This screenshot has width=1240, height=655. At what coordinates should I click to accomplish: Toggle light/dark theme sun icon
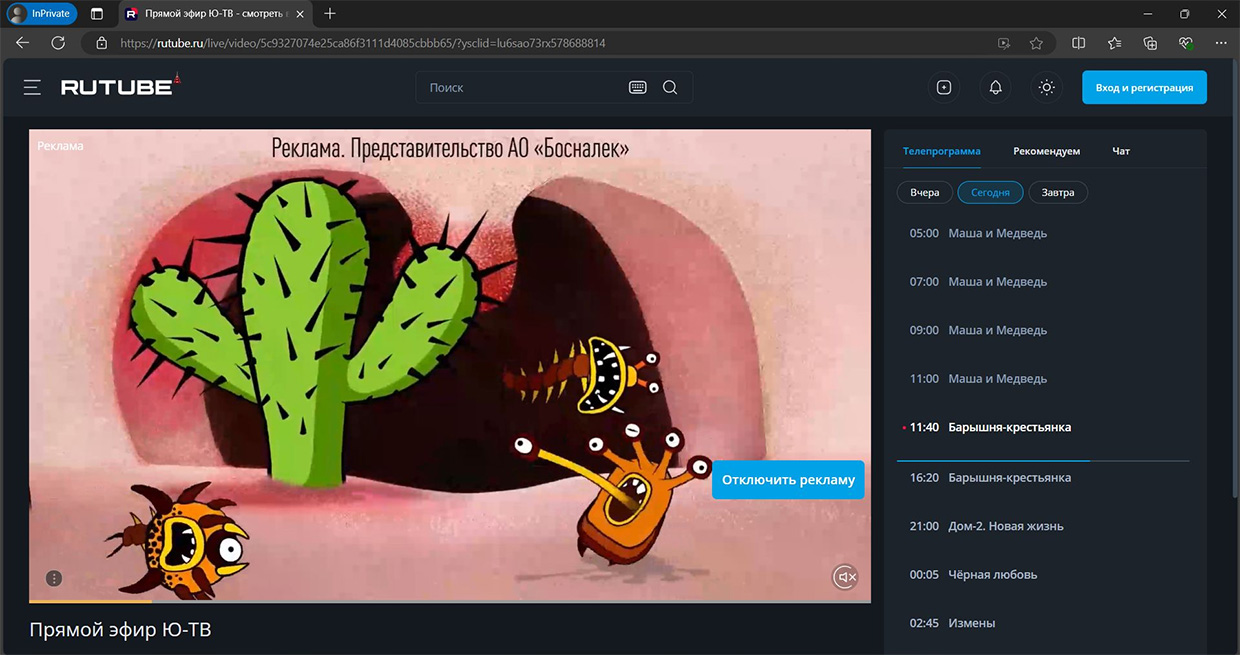[1046, 88]
